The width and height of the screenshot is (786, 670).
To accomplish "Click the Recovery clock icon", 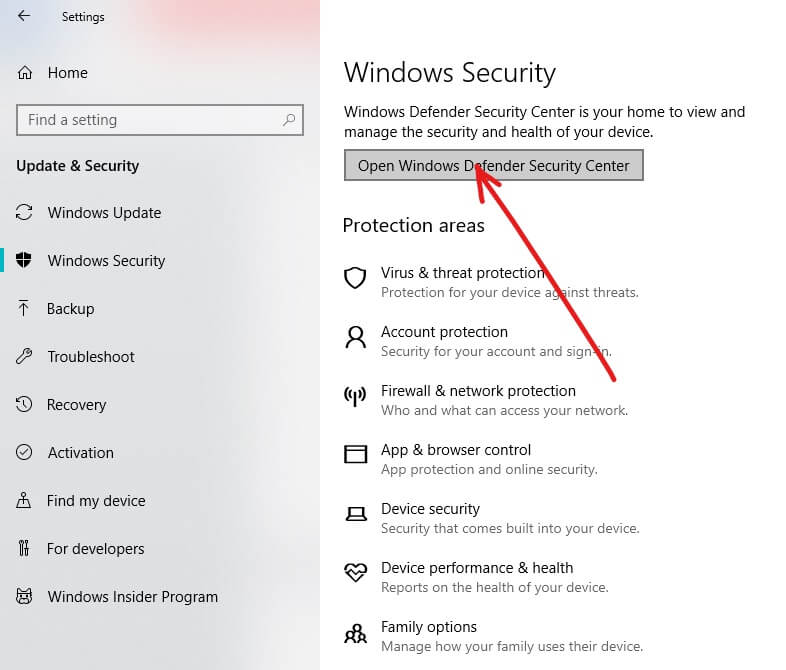I will pos(25,405).
